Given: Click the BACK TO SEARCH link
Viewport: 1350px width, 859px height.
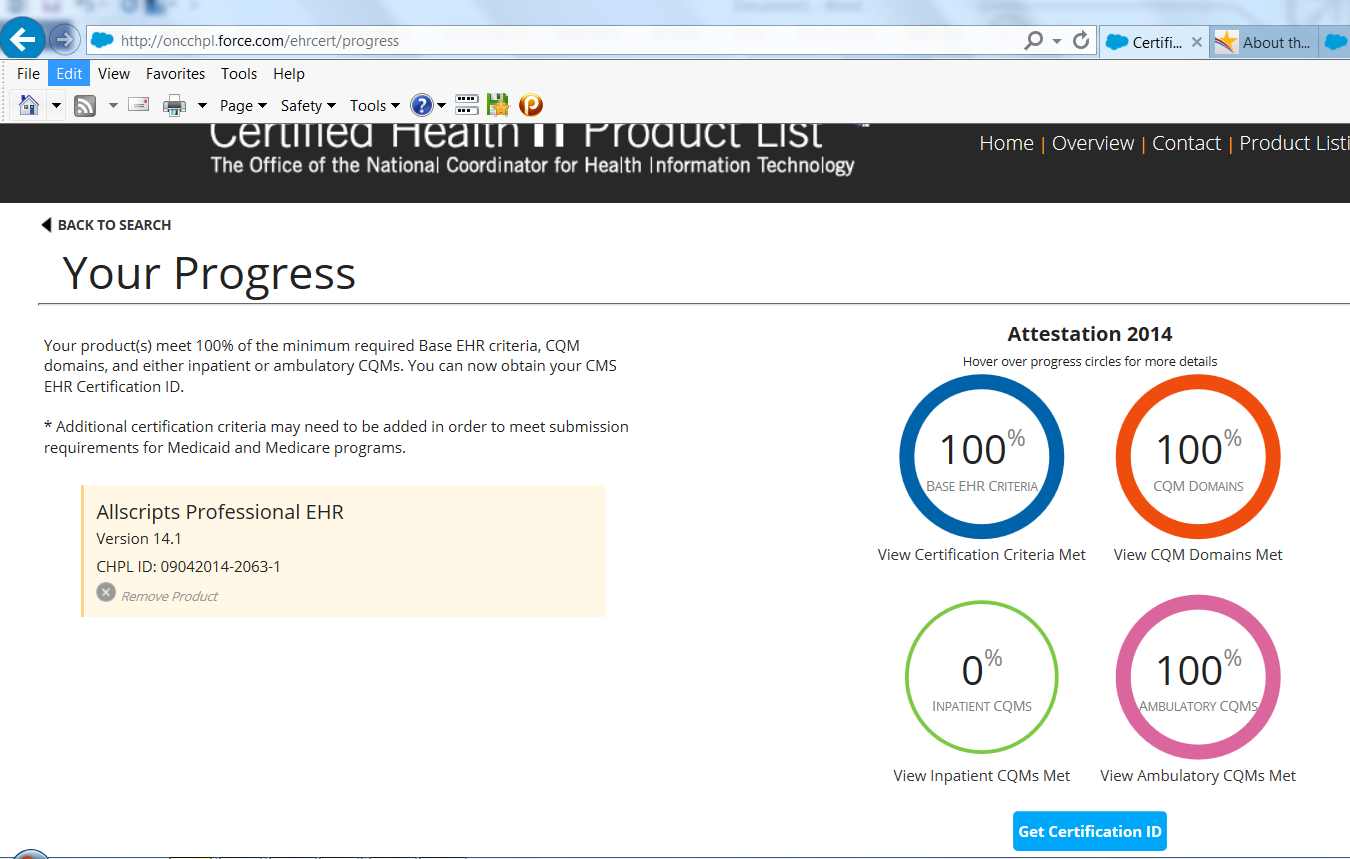Looking at the screenshot, I should click(x=114, y=225).
